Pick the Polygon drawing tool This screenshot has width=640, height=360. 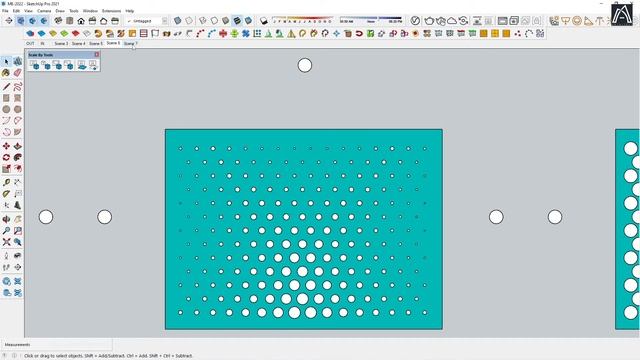[x=18, y=109]
